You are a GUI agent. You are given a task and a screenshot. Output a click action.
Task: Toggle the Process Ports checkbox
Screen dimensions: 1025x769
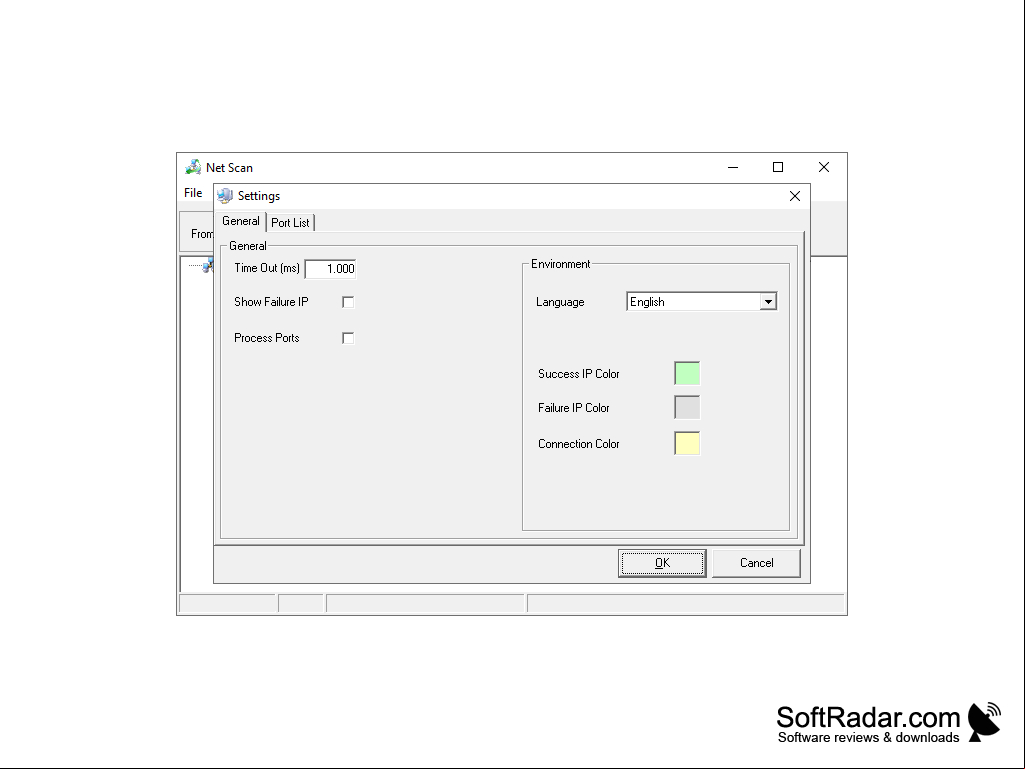tap(348, 338)
